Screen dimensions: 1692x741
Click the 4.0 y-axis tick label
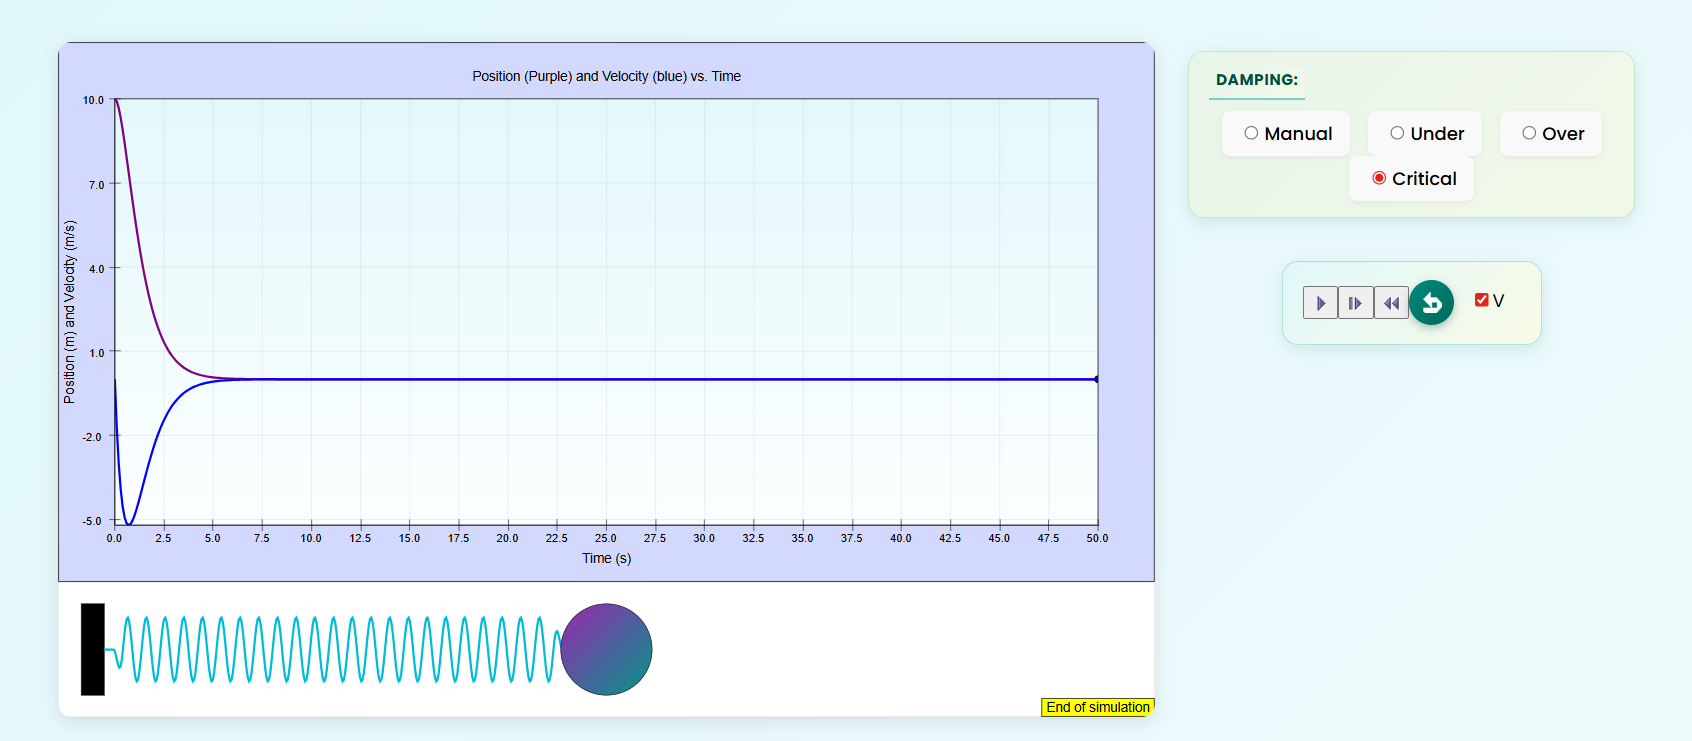96,269
